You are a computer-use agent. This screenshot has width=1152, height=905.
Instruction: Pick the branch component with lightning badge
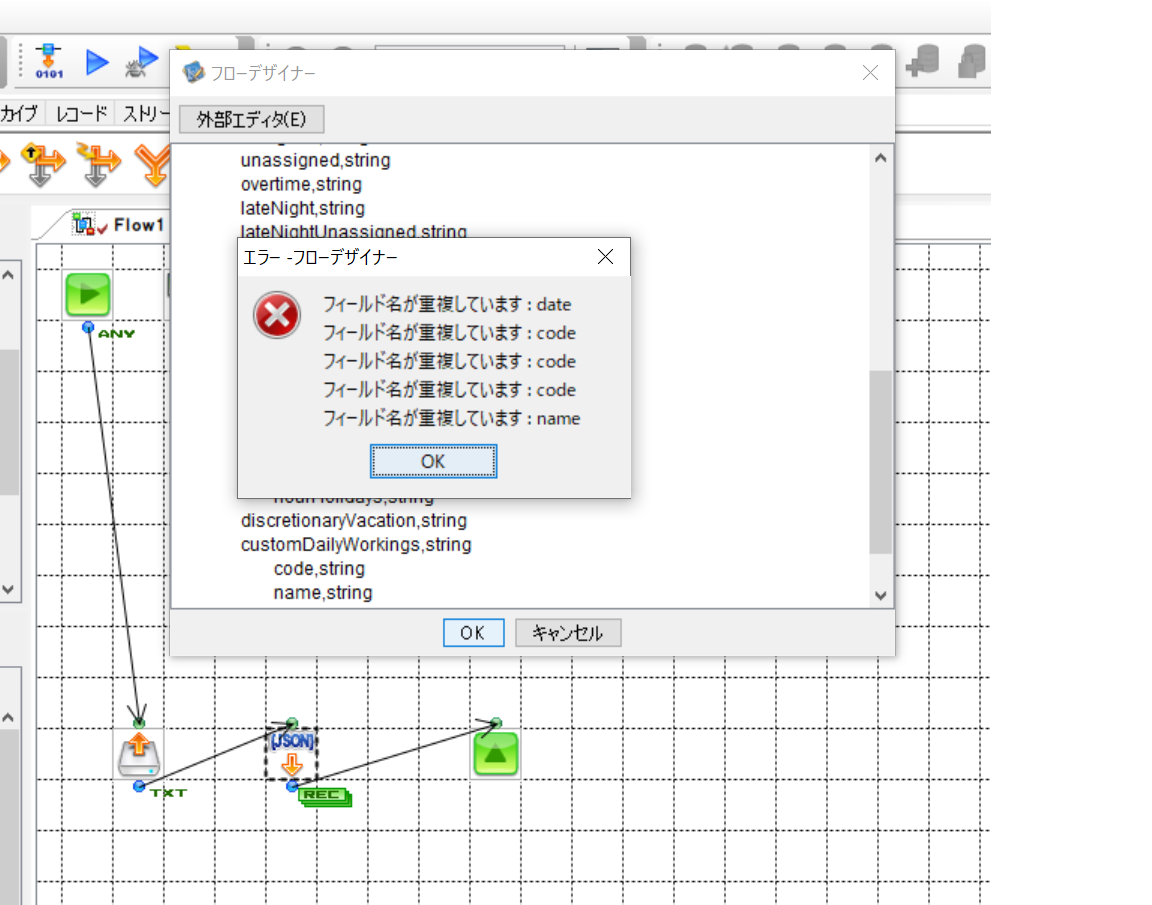pyautogui.click(x=97, y=163)
